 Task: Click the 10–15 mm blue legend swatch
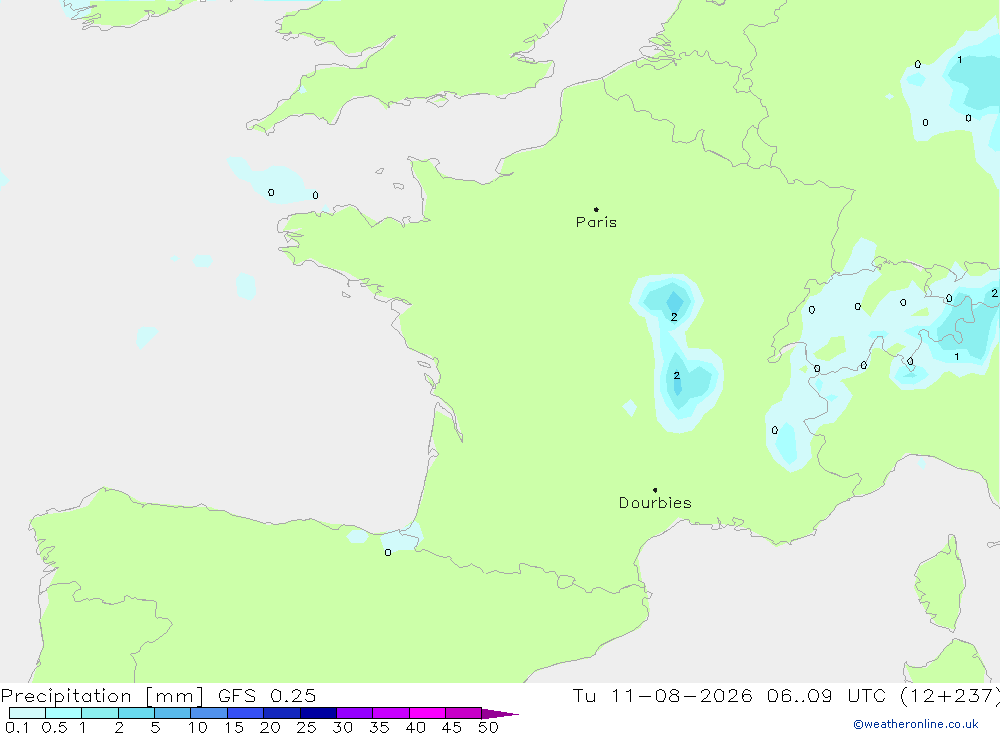click(209, 713)
